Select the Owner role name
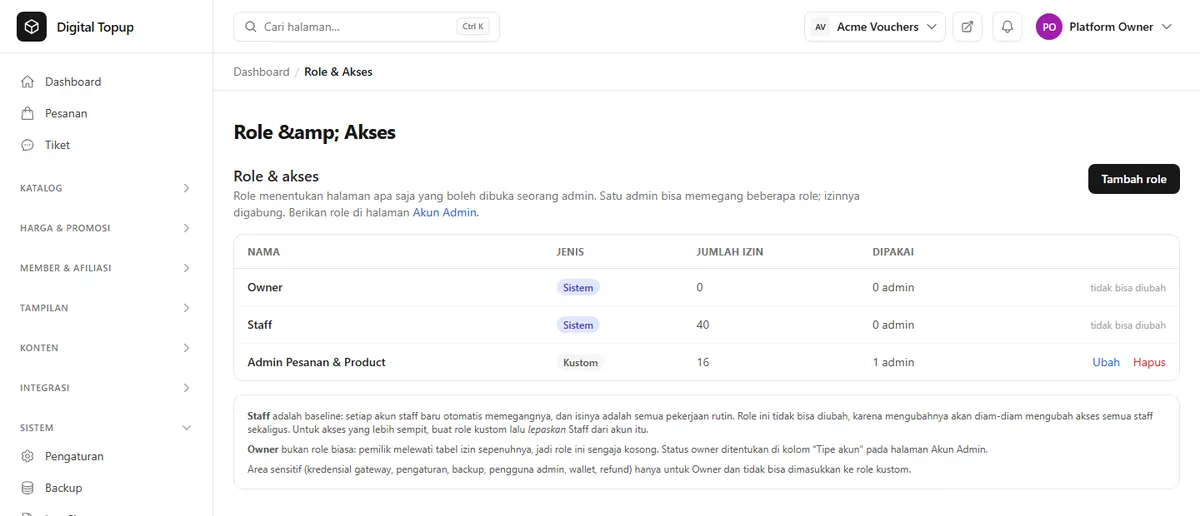 [265, 287]
